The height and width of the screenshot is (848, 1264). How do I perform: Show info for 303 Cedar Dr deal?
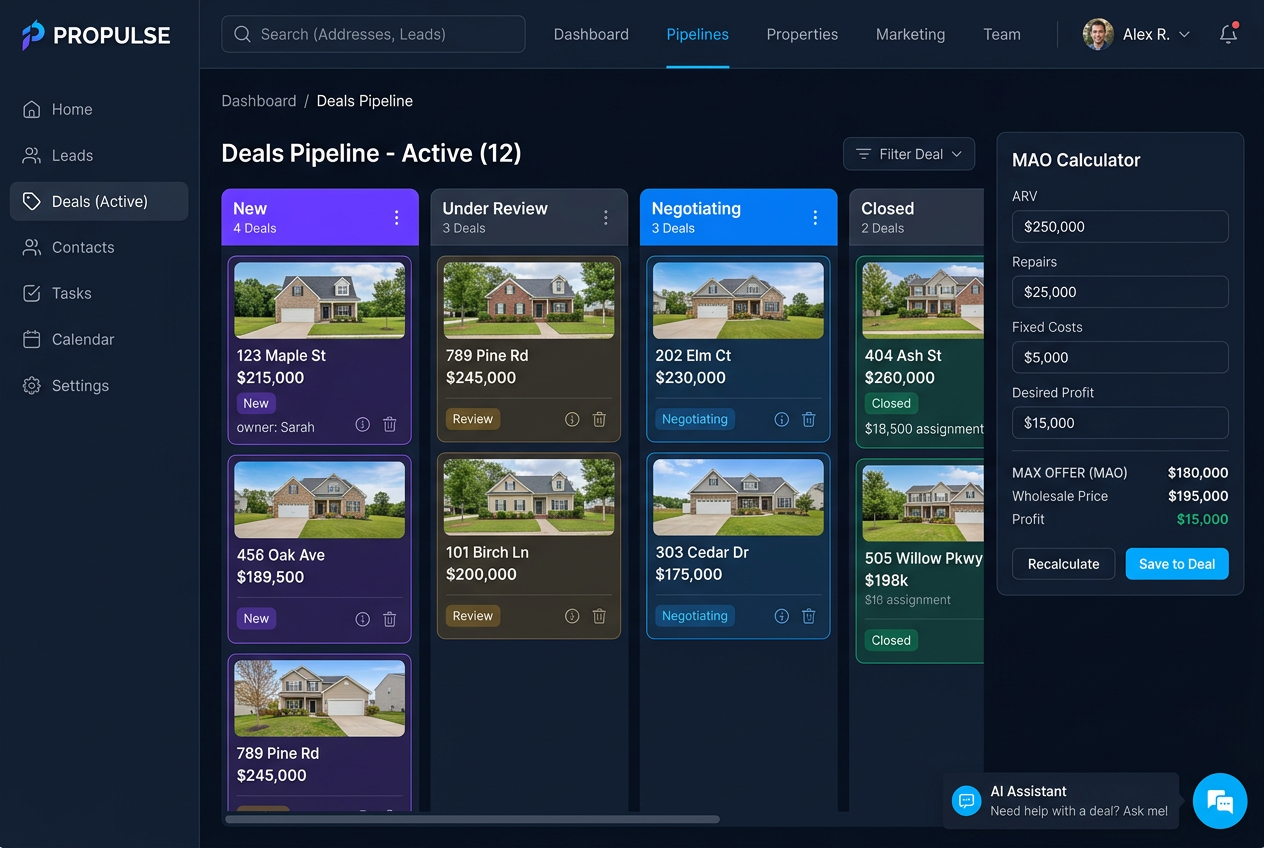click(x=782, y=616)
